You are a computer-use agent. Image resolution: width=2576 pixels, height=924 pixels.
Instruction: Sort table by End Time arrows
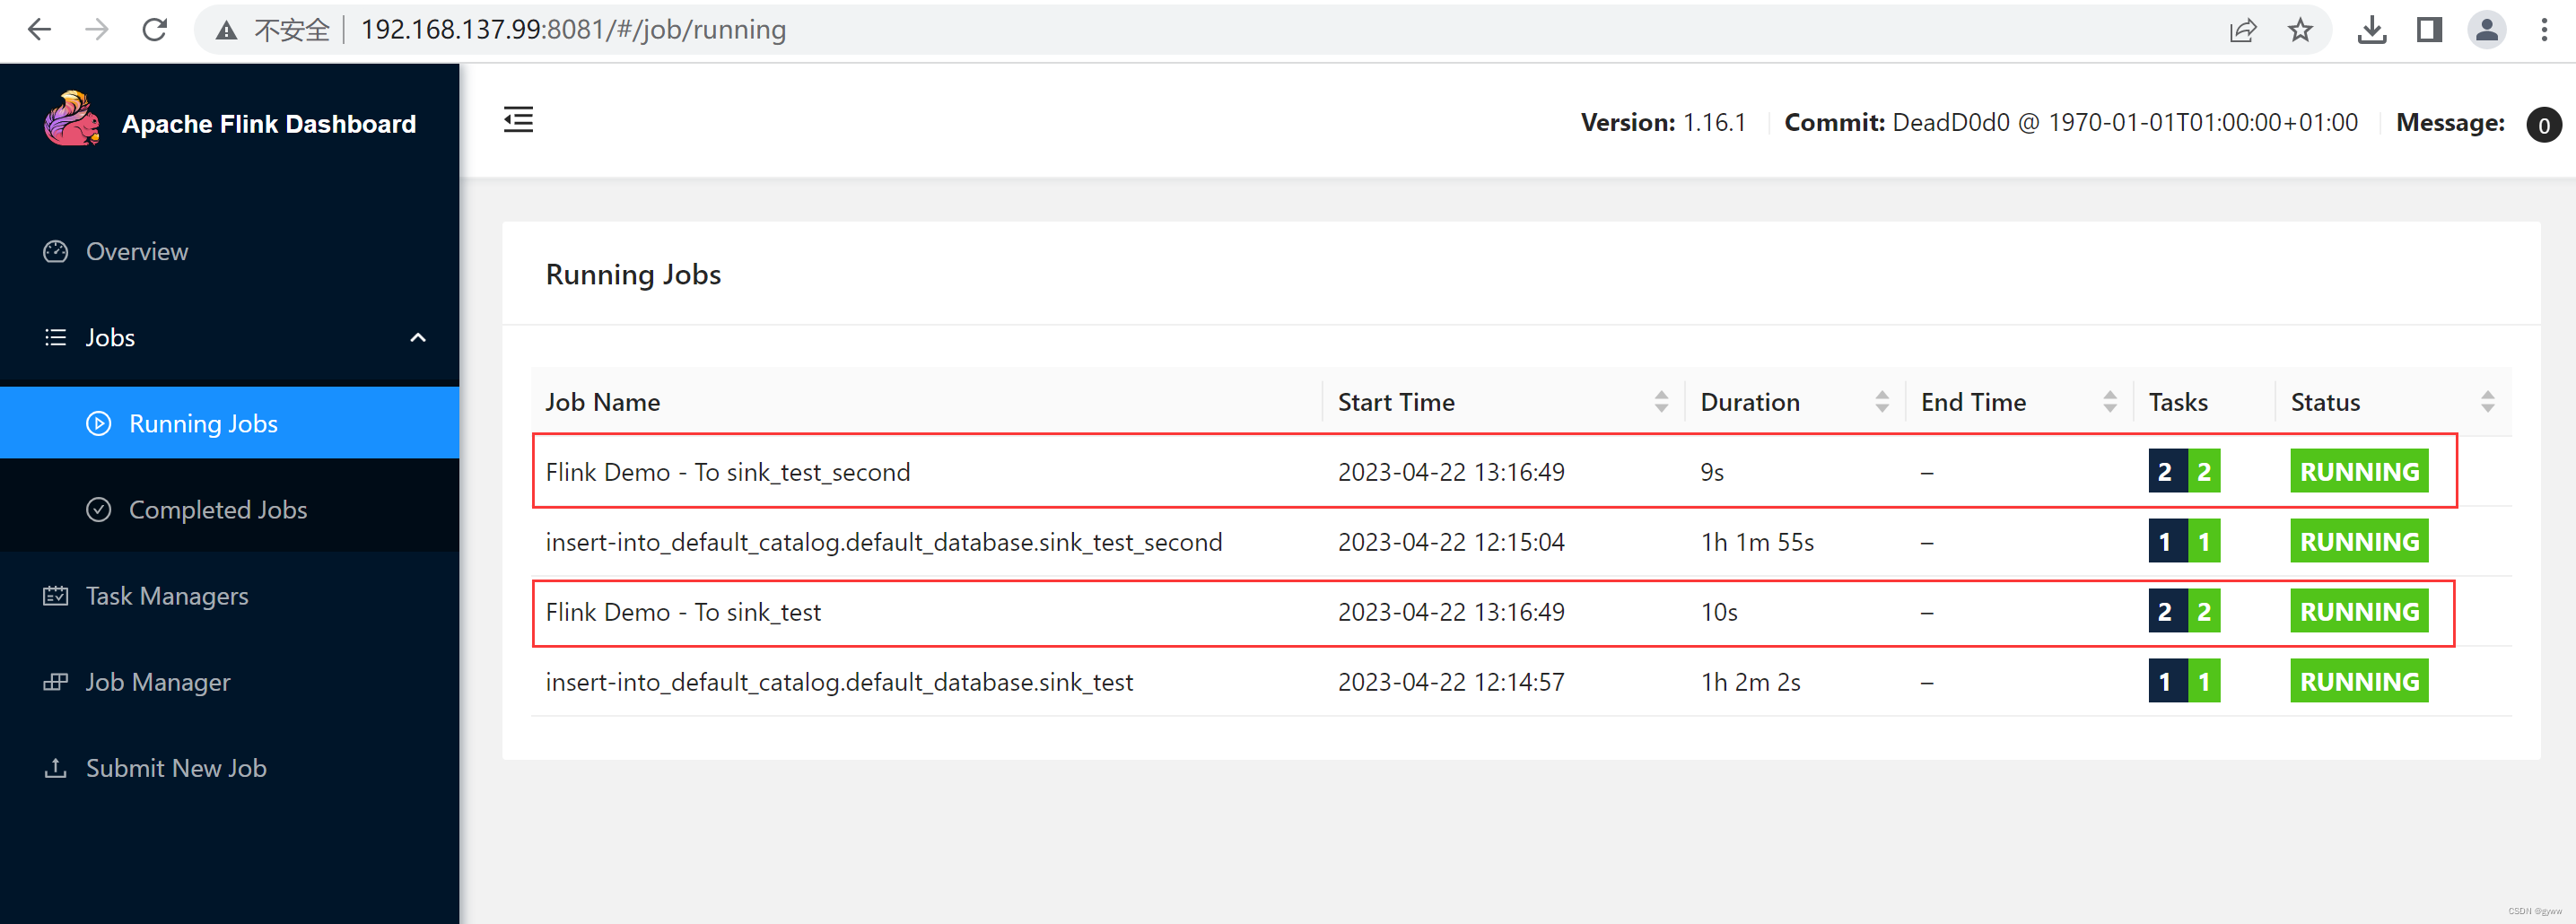tap(2110, 402)
